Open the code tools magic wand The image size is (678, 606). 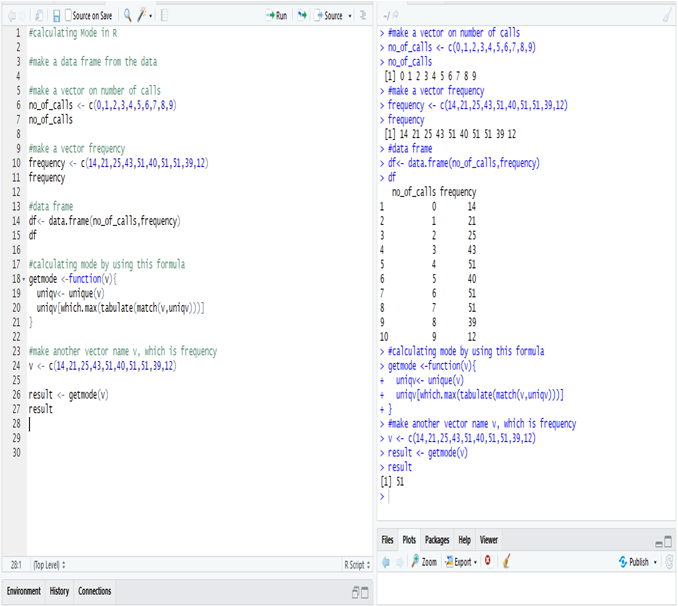(144, 16)
